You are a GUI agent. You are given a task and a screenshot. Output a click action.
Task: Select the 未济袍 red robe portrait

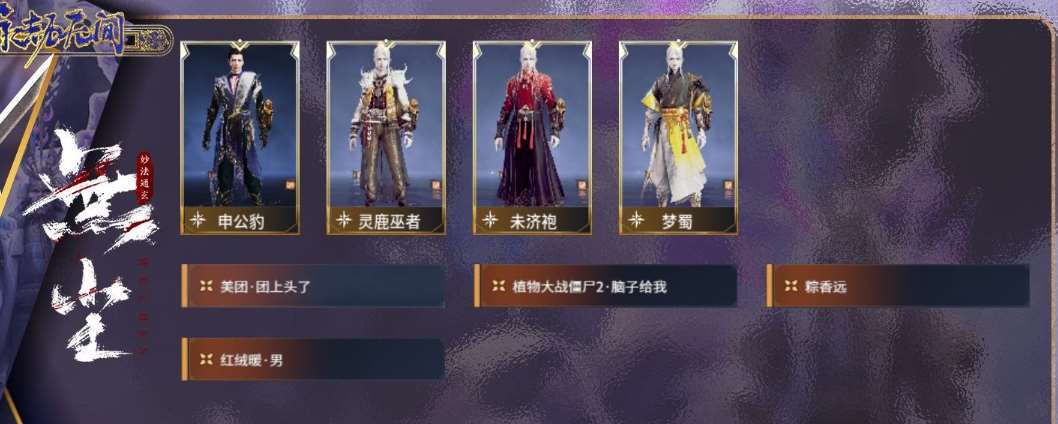(x=532, y=138)
